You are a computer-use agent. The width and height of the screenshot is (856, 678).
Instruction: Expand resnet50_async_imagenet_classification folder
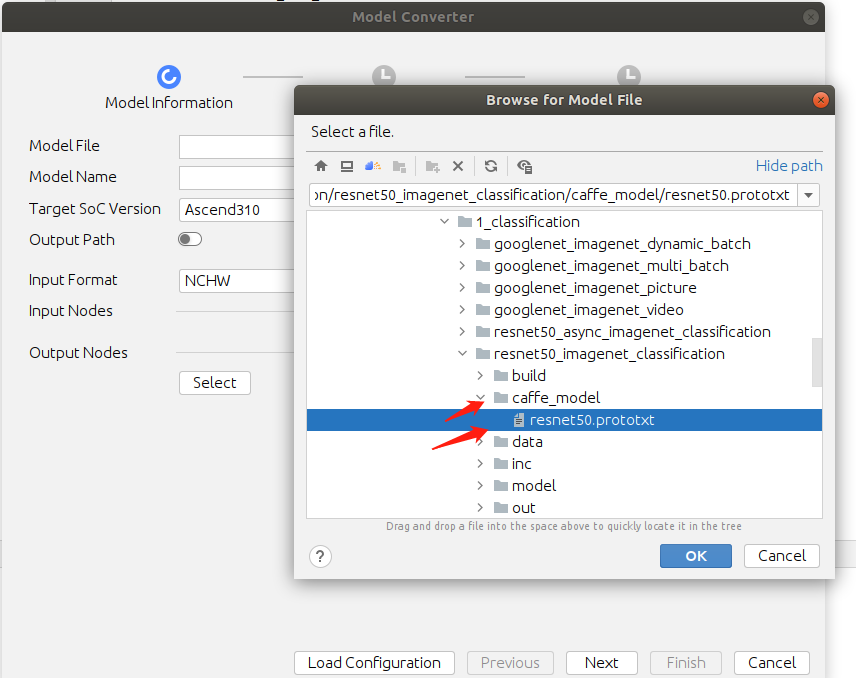point(462,332)
